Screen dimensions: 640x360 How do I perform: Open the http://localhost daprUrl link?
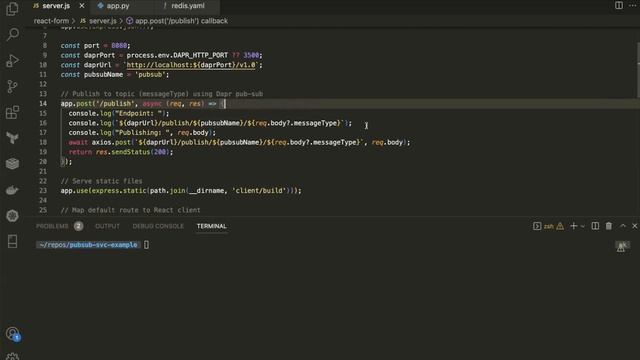click(x=191, y=65)
